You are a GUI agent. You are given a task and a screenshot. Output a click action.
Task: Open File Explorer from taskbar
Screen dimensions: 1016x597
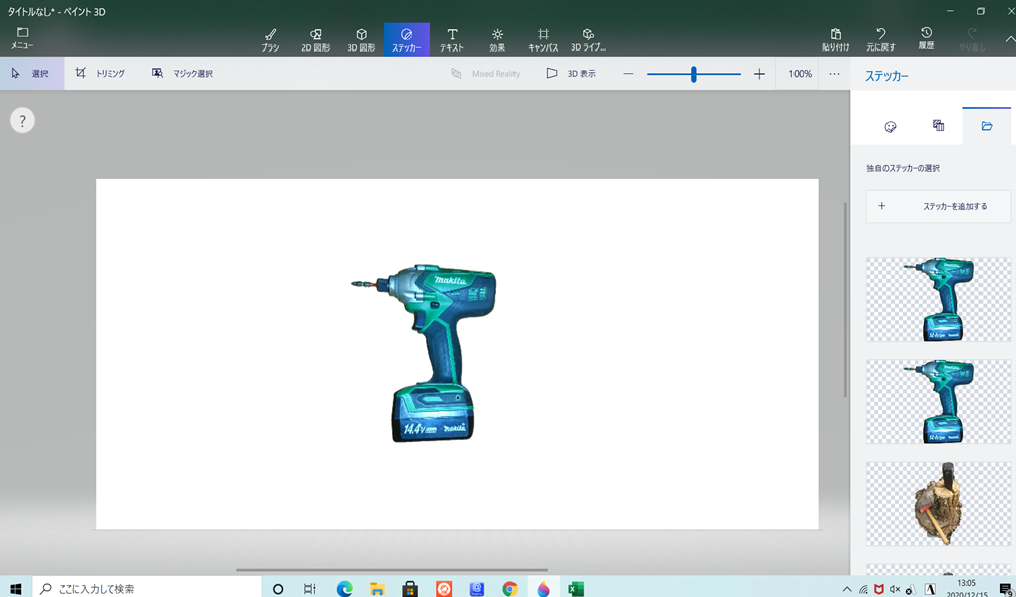pos(377,589)
